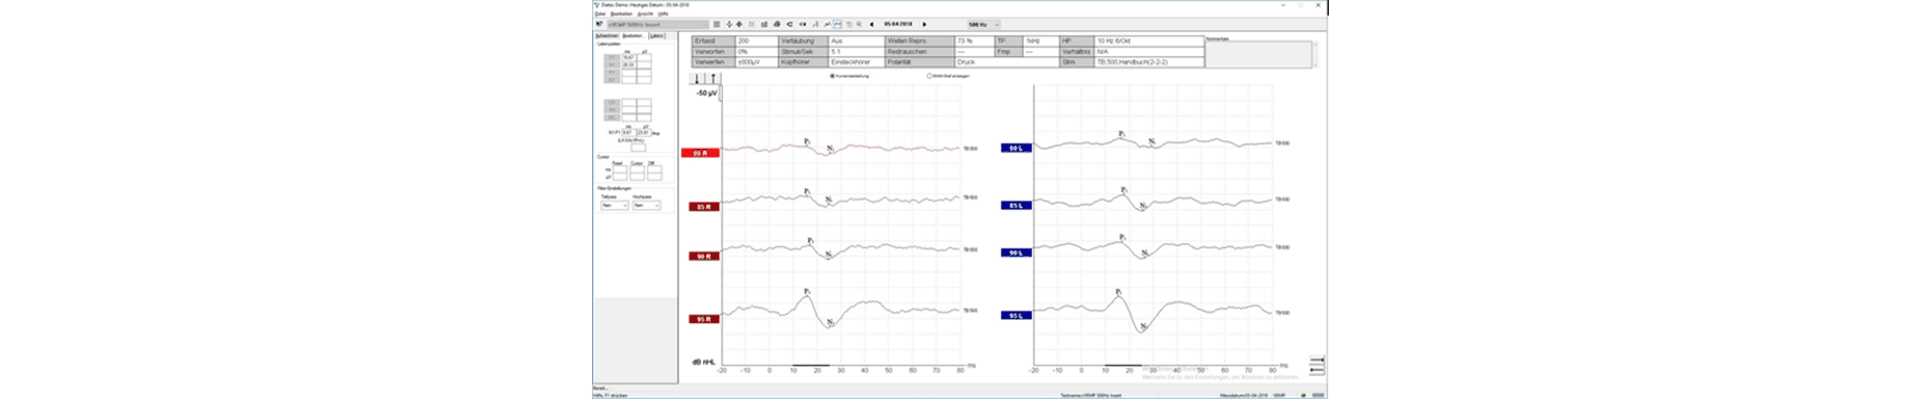1920x400 pixels.
Task: Click the print icon in toolbar
Action: pyautogui.click(x=777, y=24)
